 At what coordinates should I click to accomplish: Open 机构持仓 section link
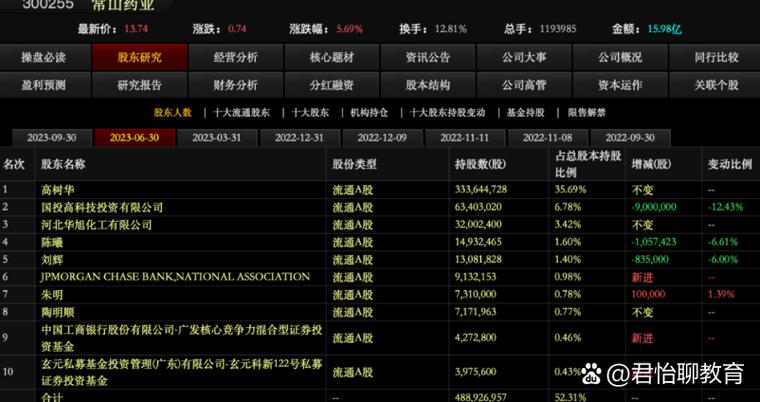369,113
